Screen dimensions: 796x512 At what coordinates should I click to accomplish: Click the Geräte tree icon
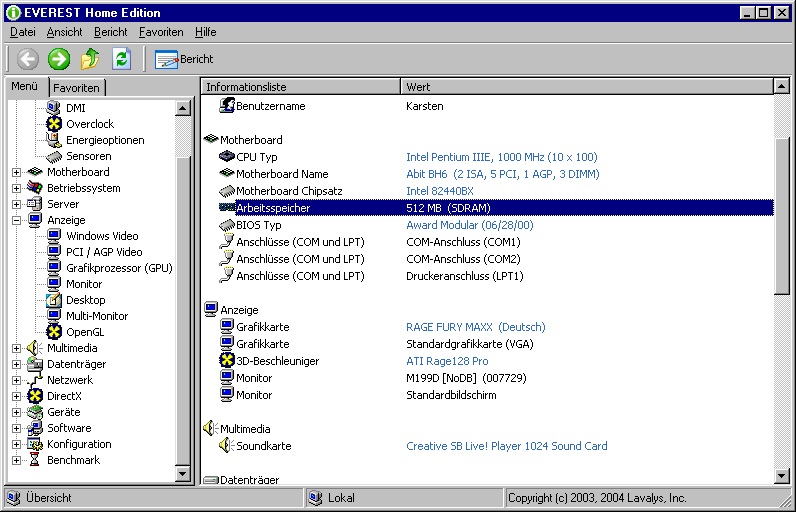(x=35, y=412)
